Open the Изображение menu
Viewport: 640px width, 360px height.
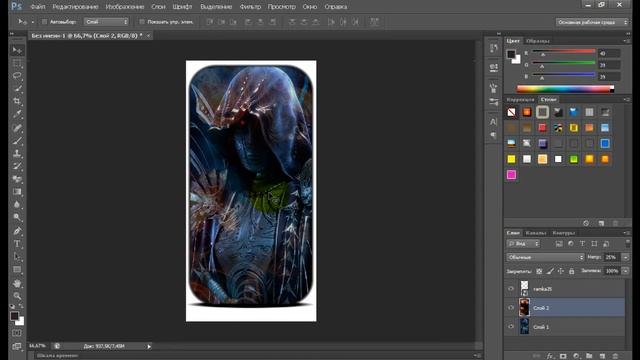click(124, 7)
